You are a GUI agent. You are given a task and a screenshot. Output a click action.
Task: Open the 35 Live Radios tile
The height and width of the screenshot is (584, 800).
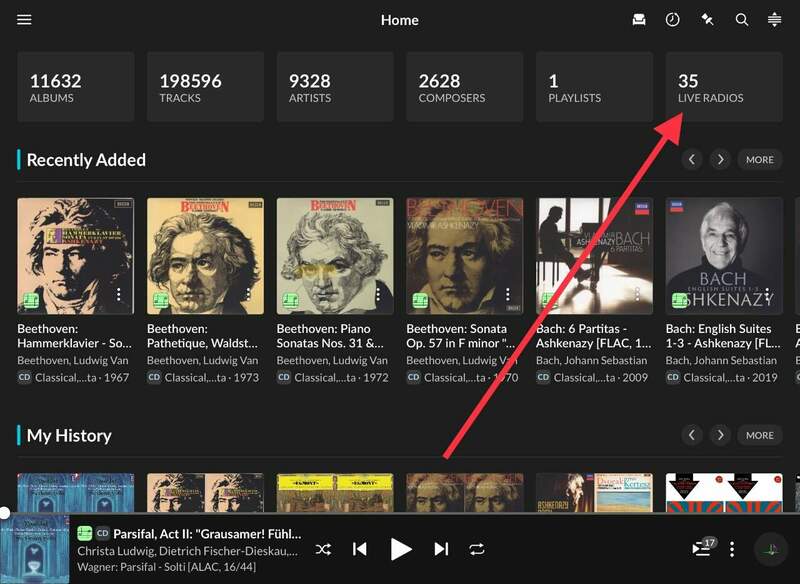coord(724,87)
